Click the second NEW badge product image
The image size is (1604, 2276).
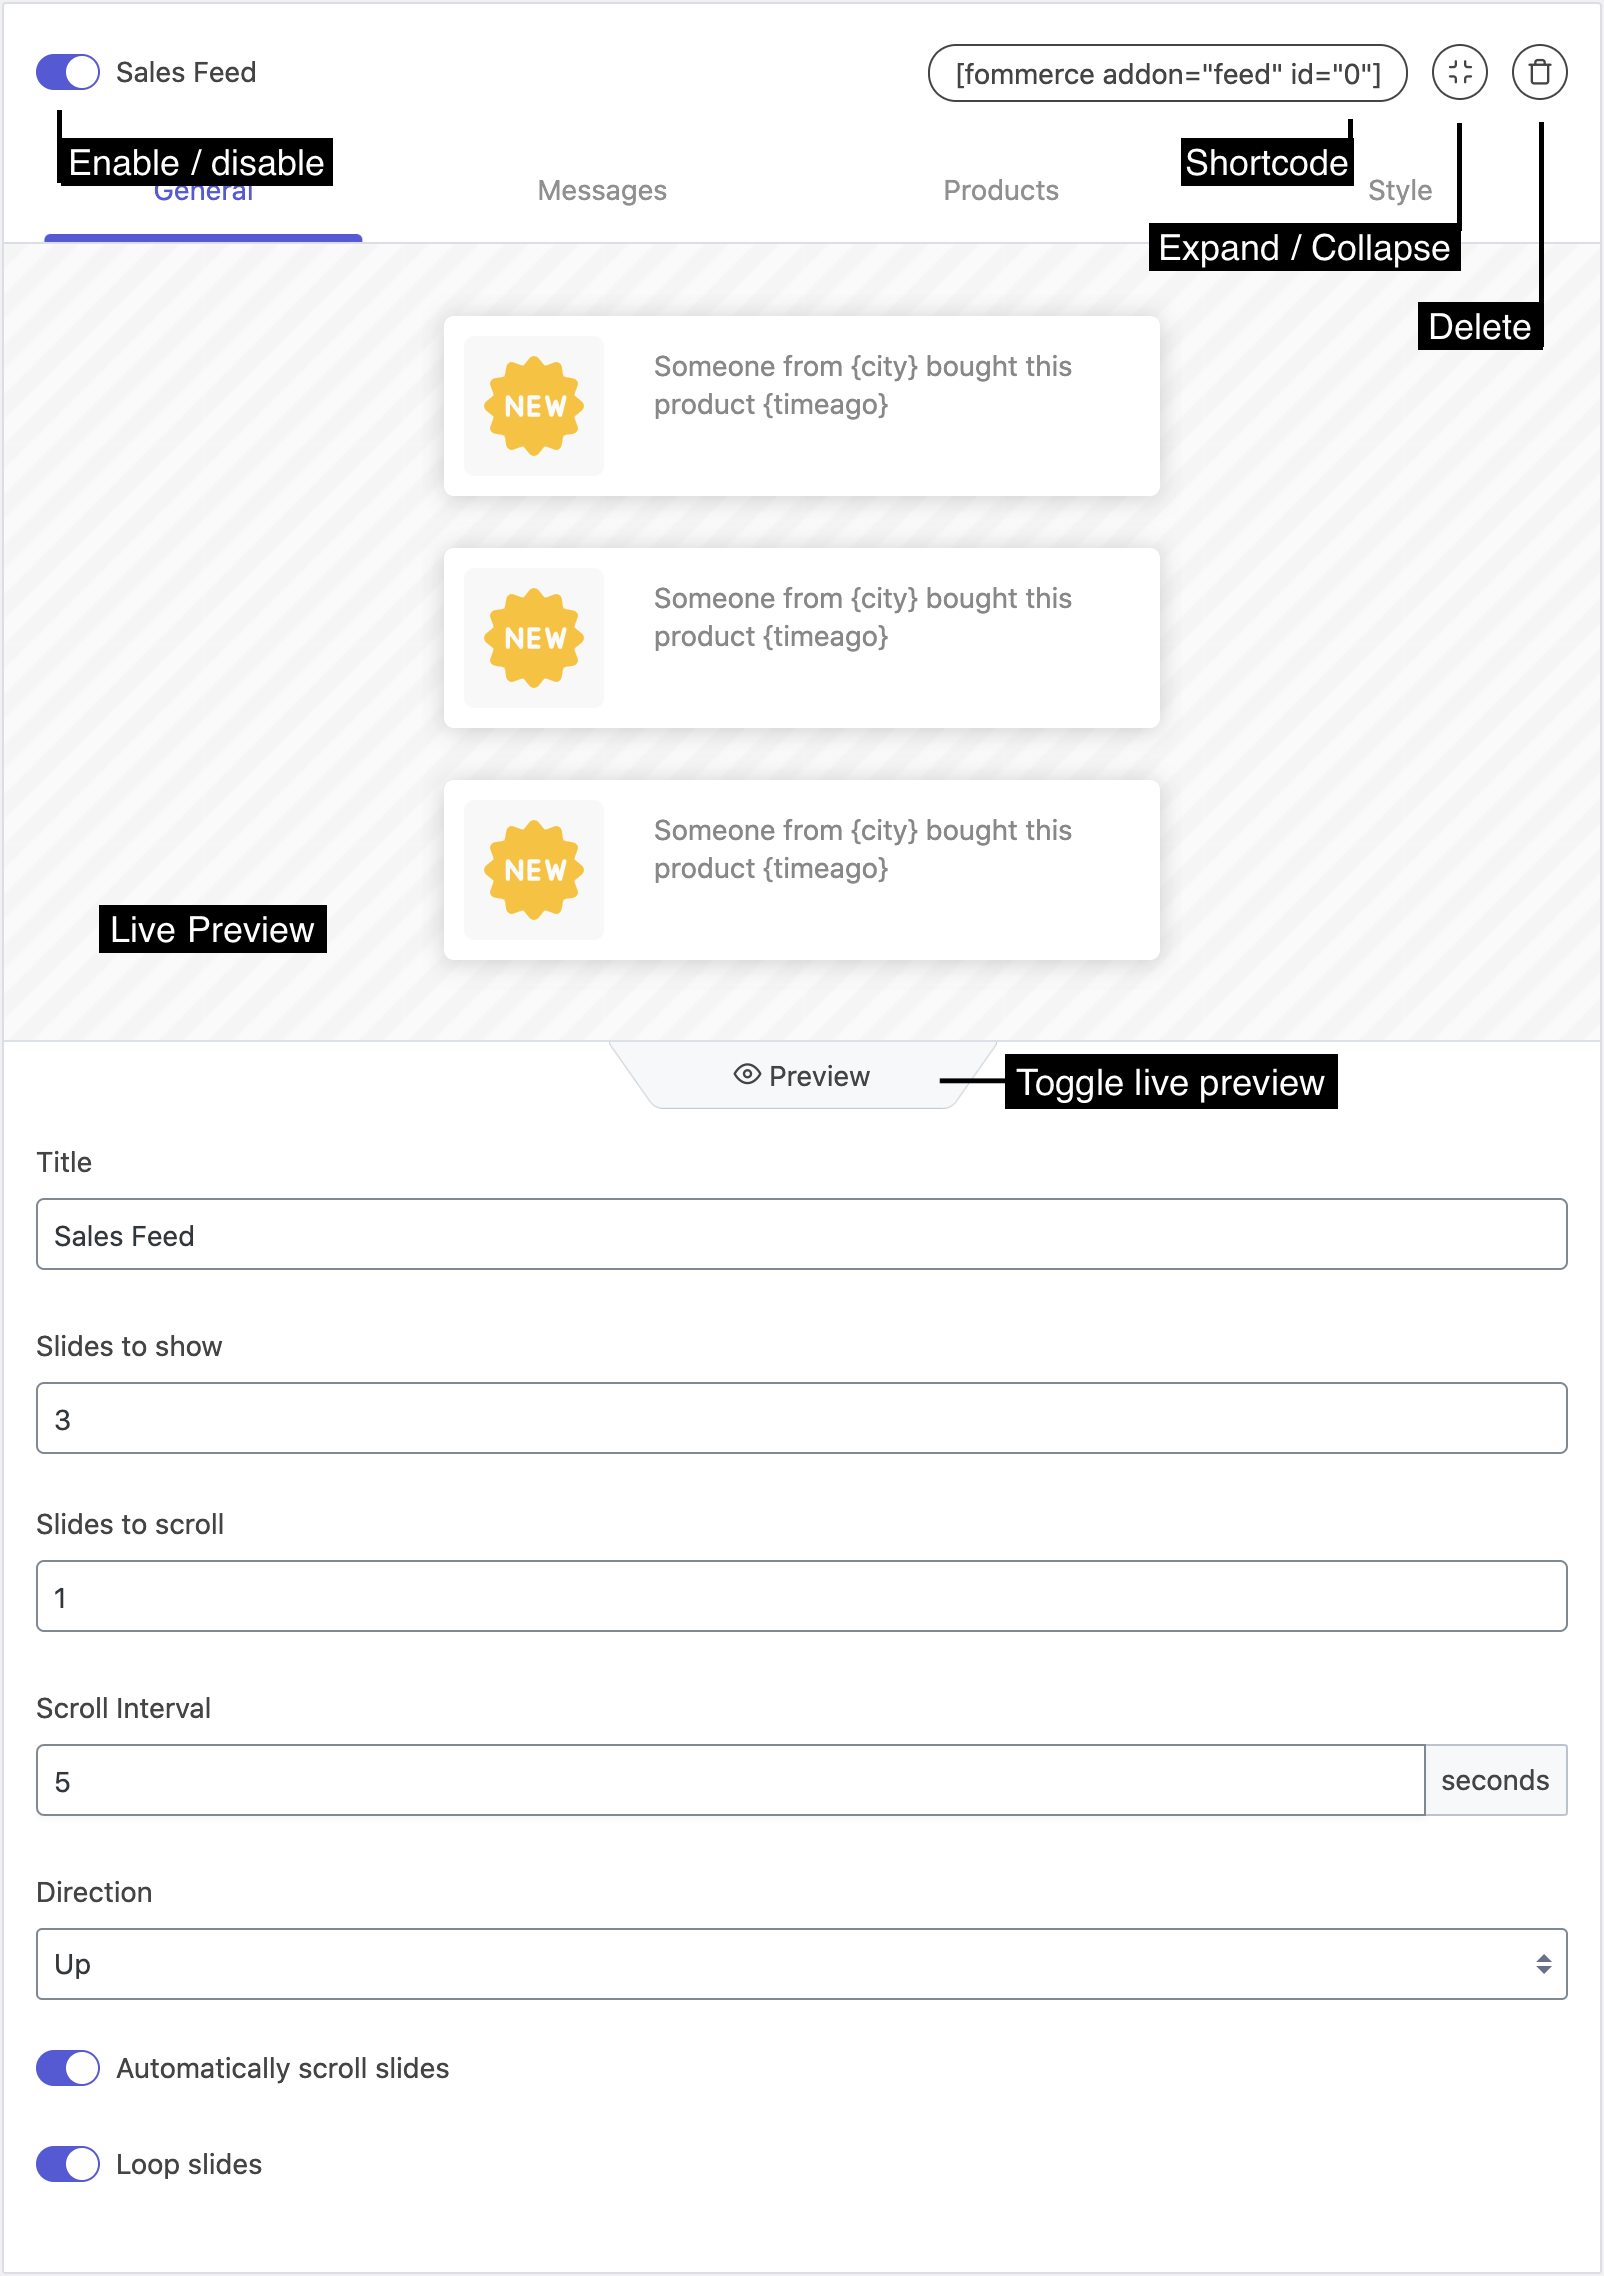pyautogui.click(x=534, y=638)
